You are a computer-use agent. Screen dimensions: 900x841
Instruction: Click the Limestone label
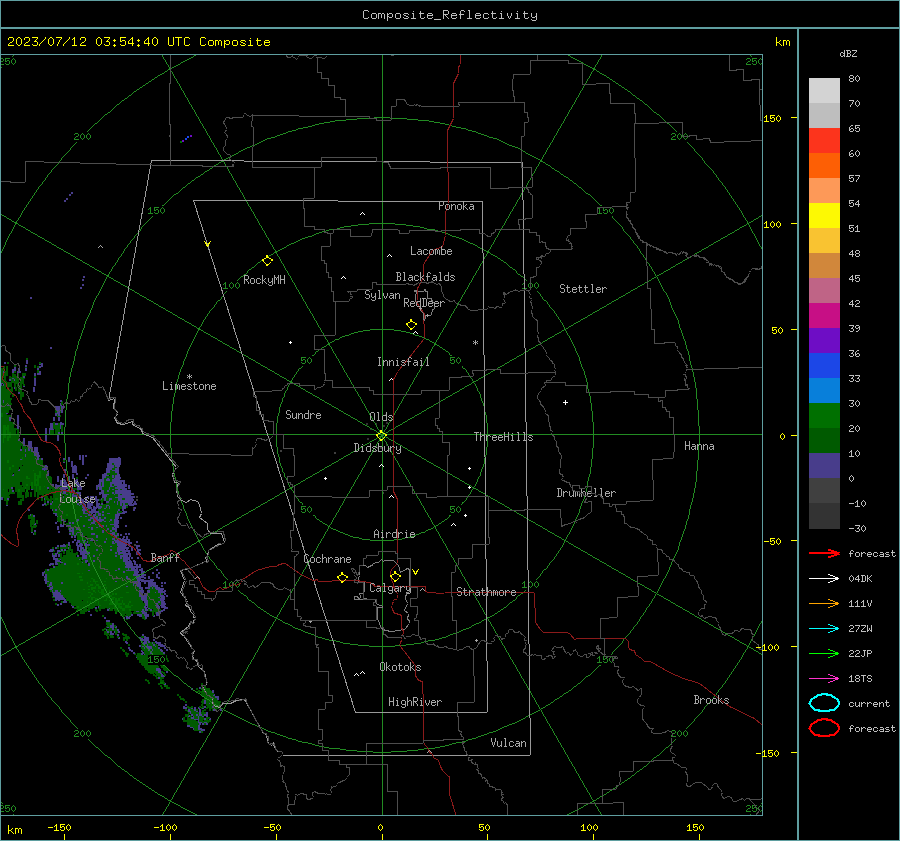tap(189, 386)
